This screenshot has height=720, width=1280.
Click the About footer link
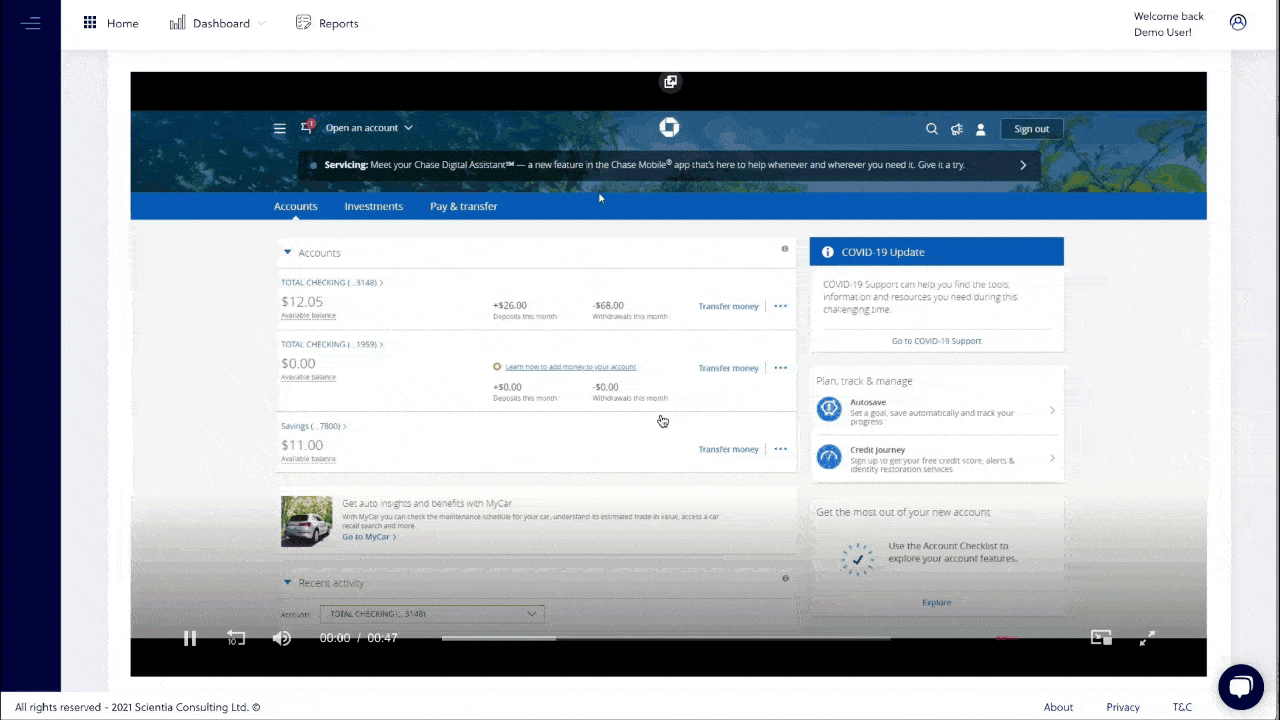click(1058, 707)
